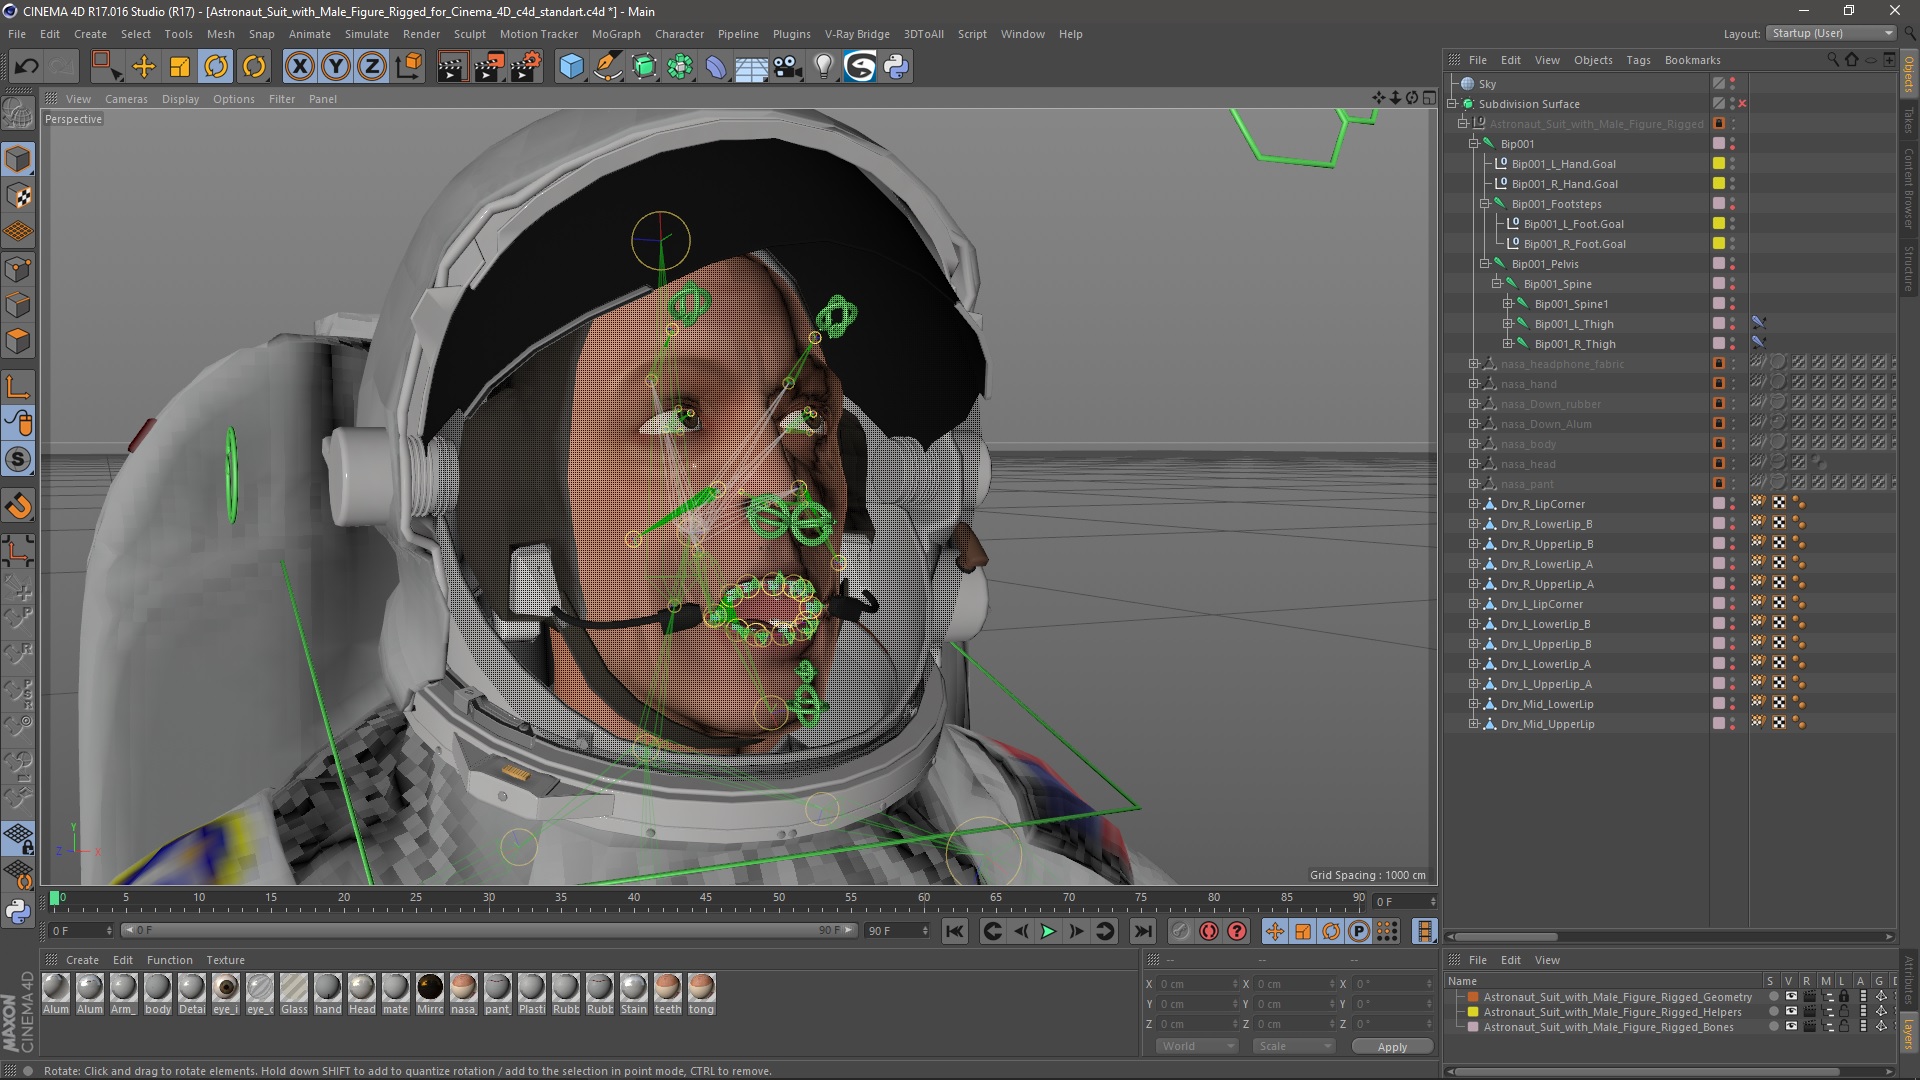Expand Drv_Mid_UpperLip node
The height and width of the screenshot is (1080, 1920).
[1474, 724]
